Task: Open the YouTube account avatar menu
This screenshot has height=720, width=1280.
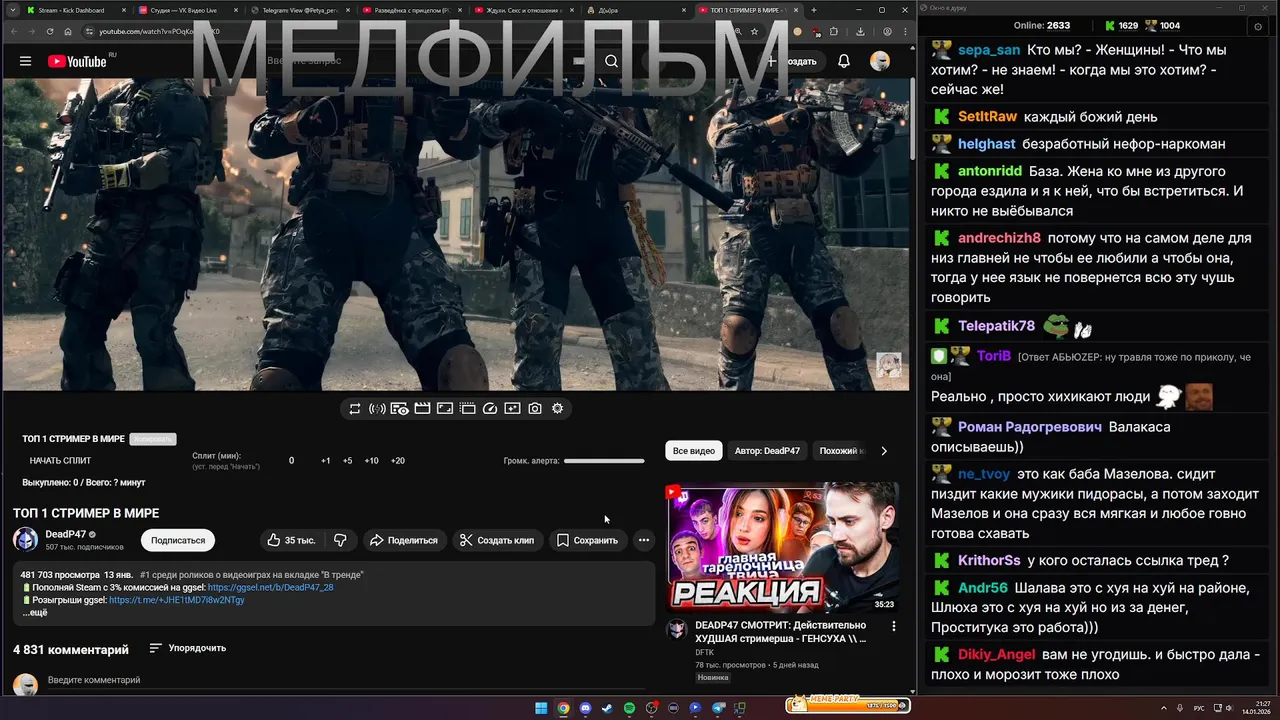Action: tap(880, 61)
